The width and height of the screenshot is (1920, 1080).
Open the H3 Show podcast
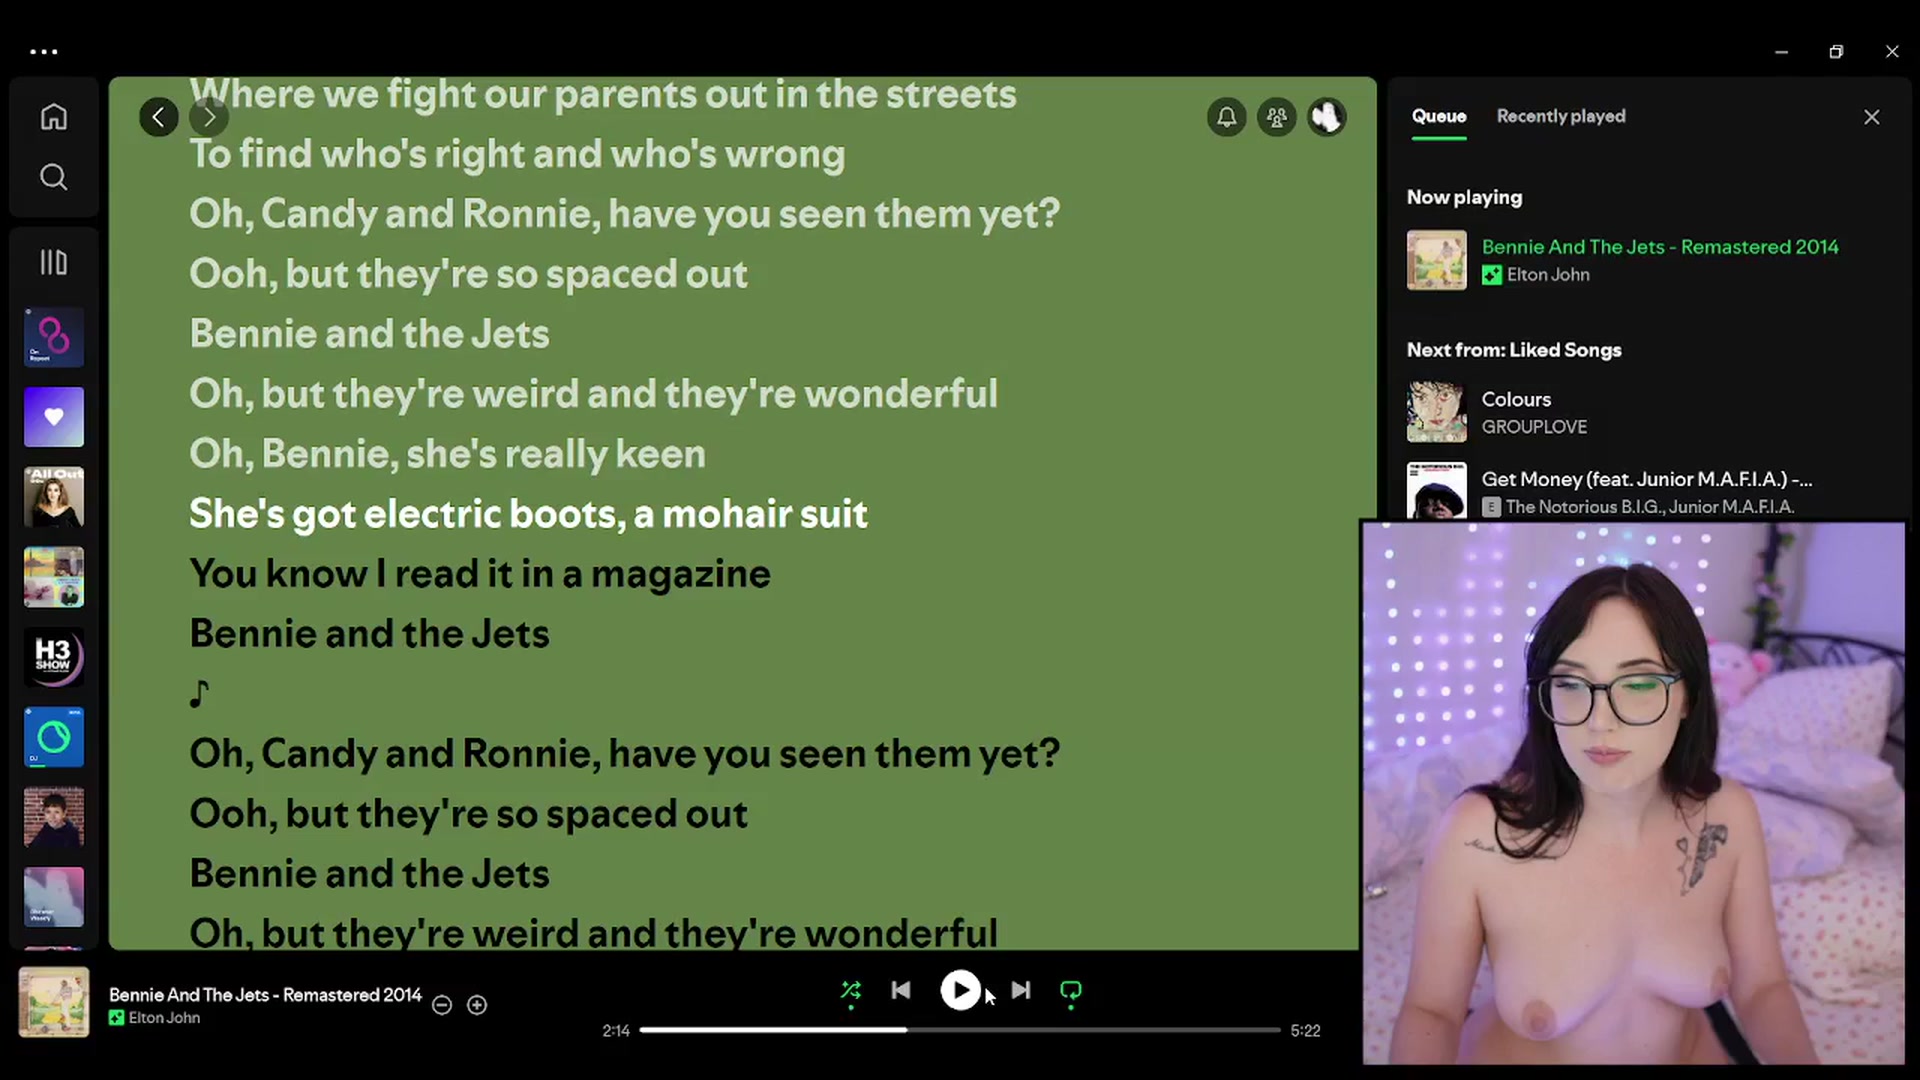[x=54, y=657]
